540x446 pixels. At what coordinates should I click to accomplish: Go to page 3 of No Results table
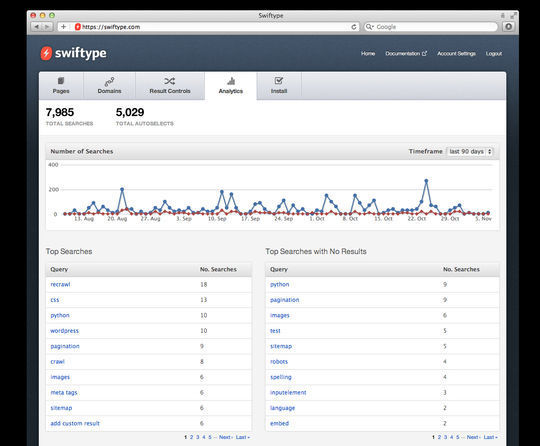point(445,437)
